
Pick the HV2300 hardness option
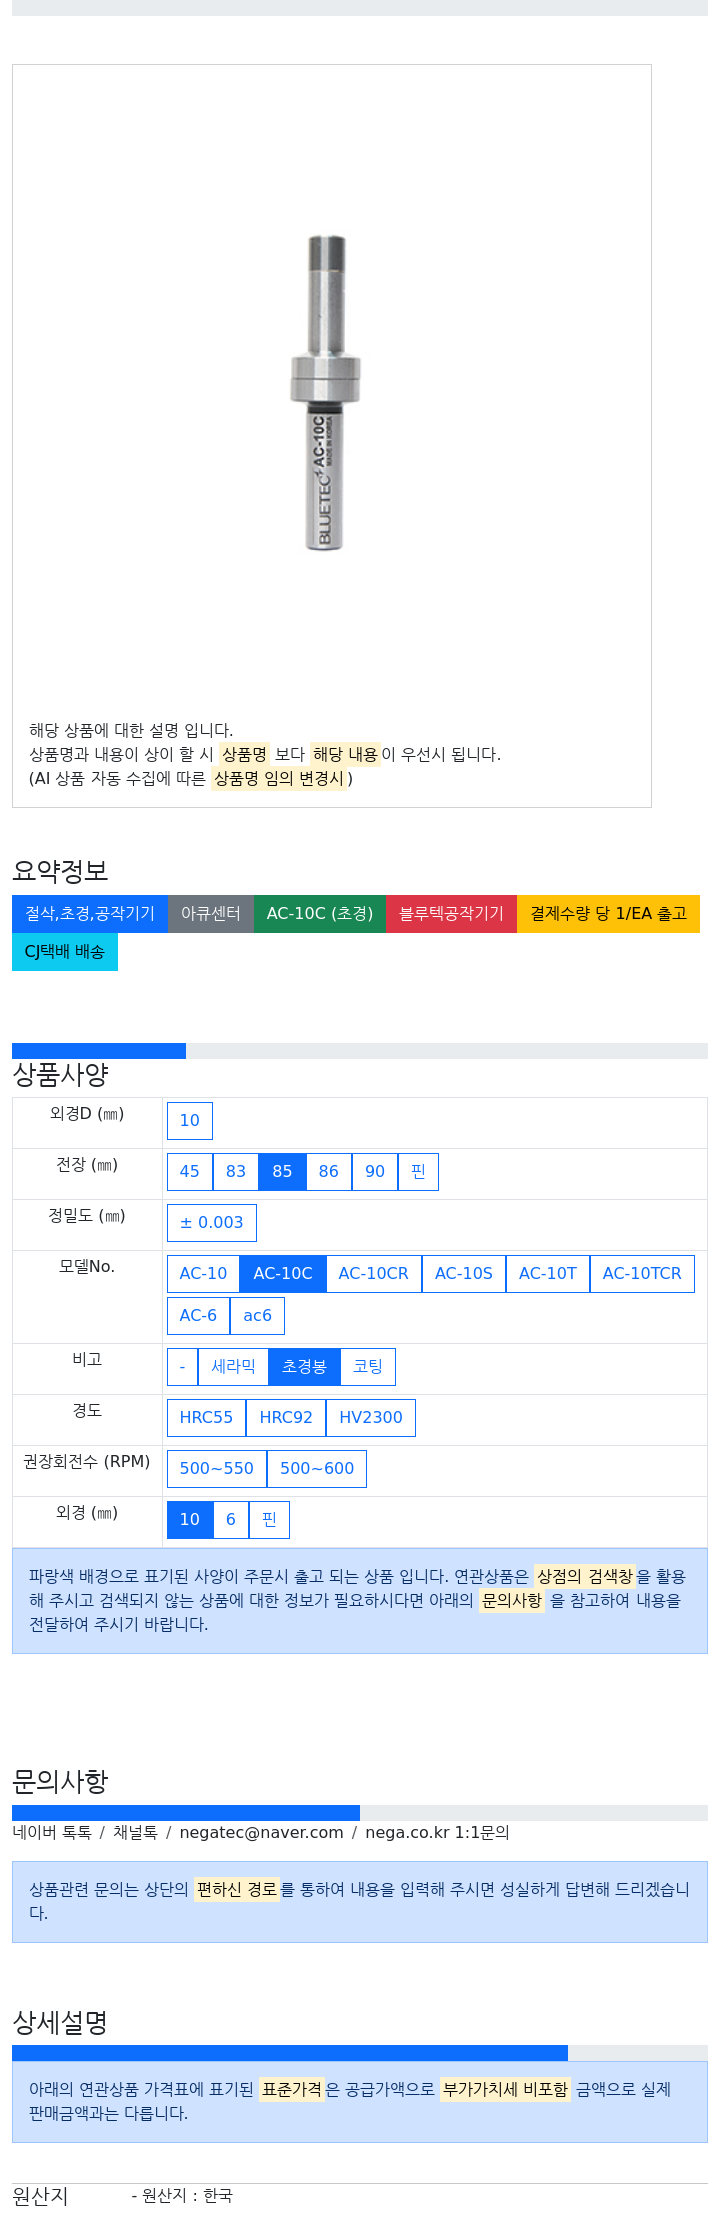click(371, 1418)
